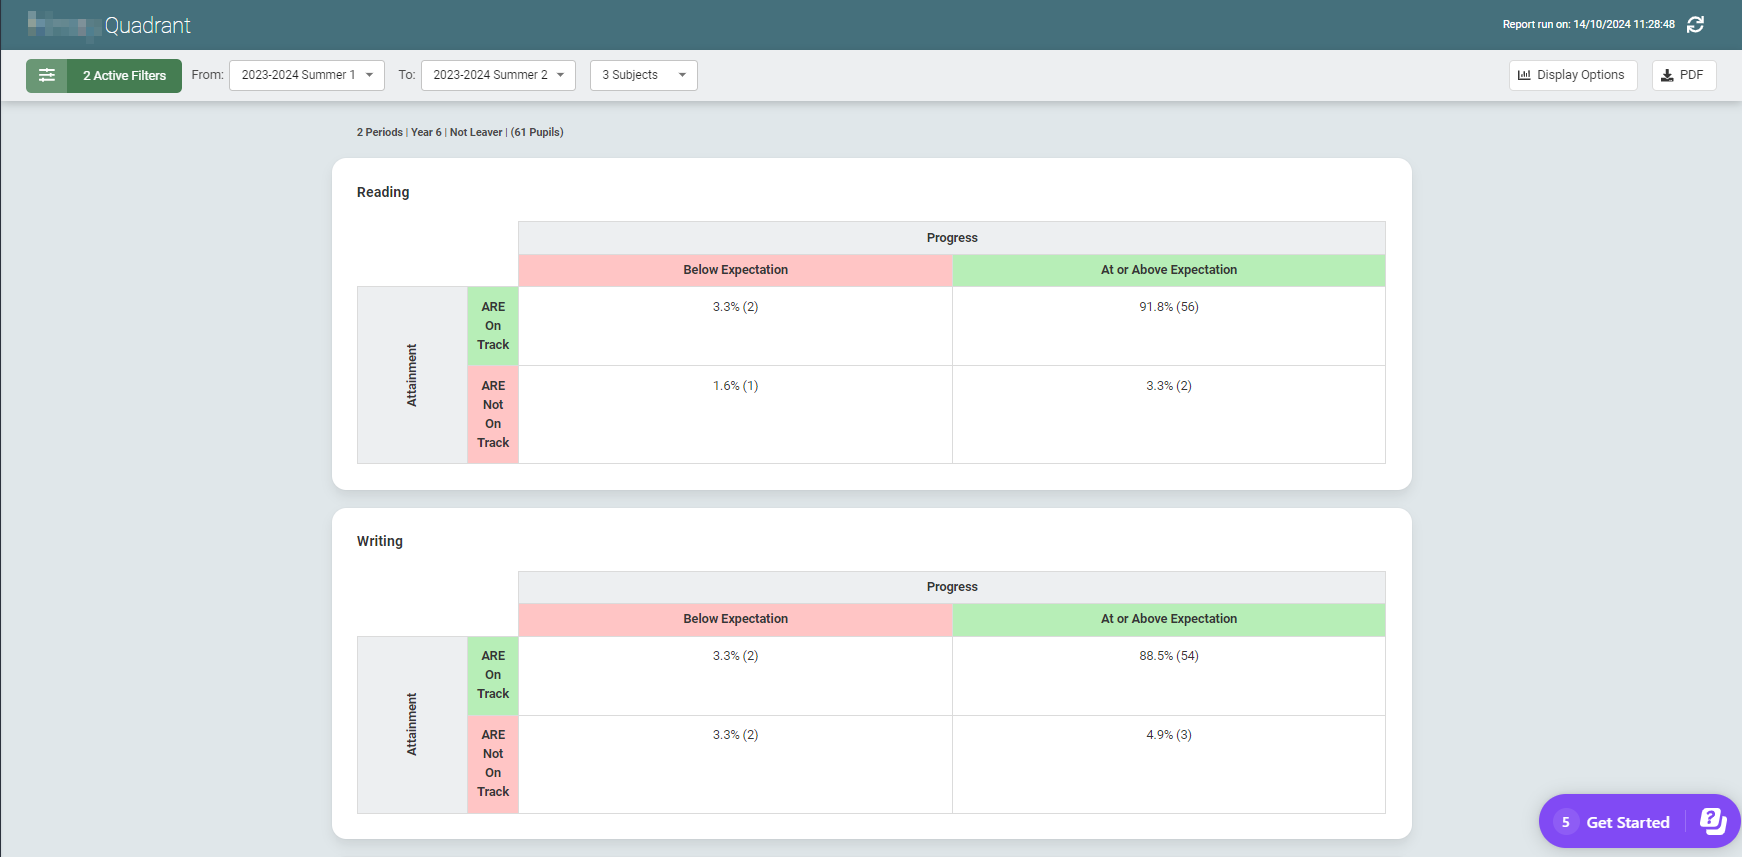
Task: Refresh the report using the reload icon
Action: click(1695, 24)
